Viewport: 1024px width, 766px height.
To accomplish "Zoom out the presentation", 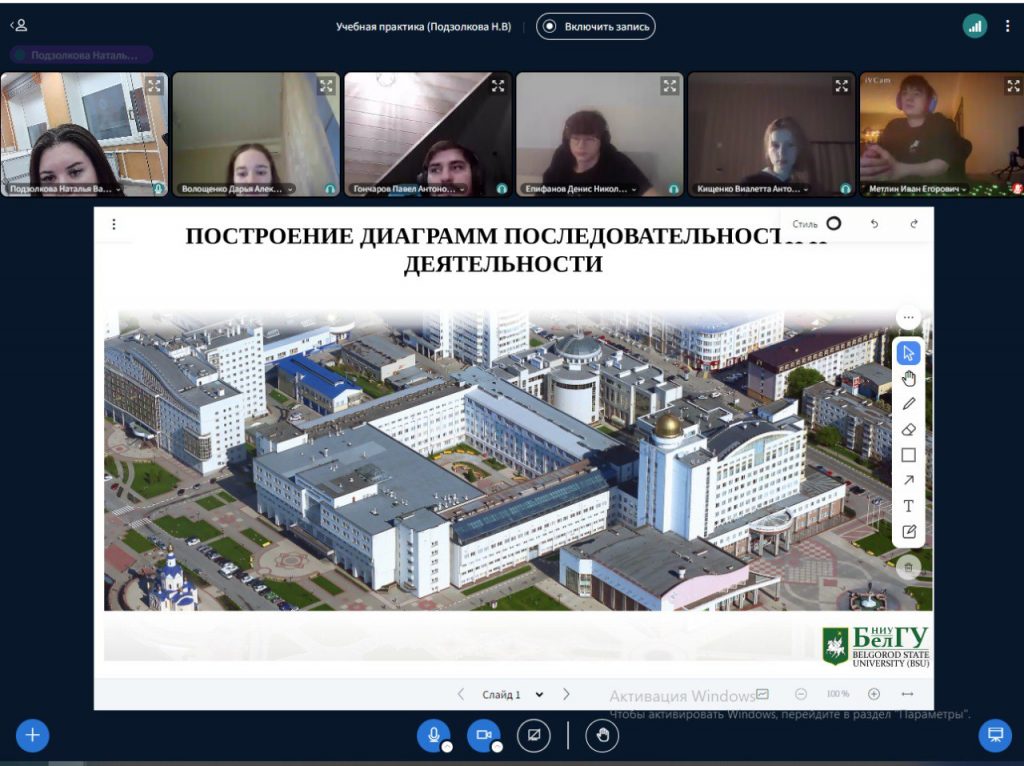I will tap(801, 694).
